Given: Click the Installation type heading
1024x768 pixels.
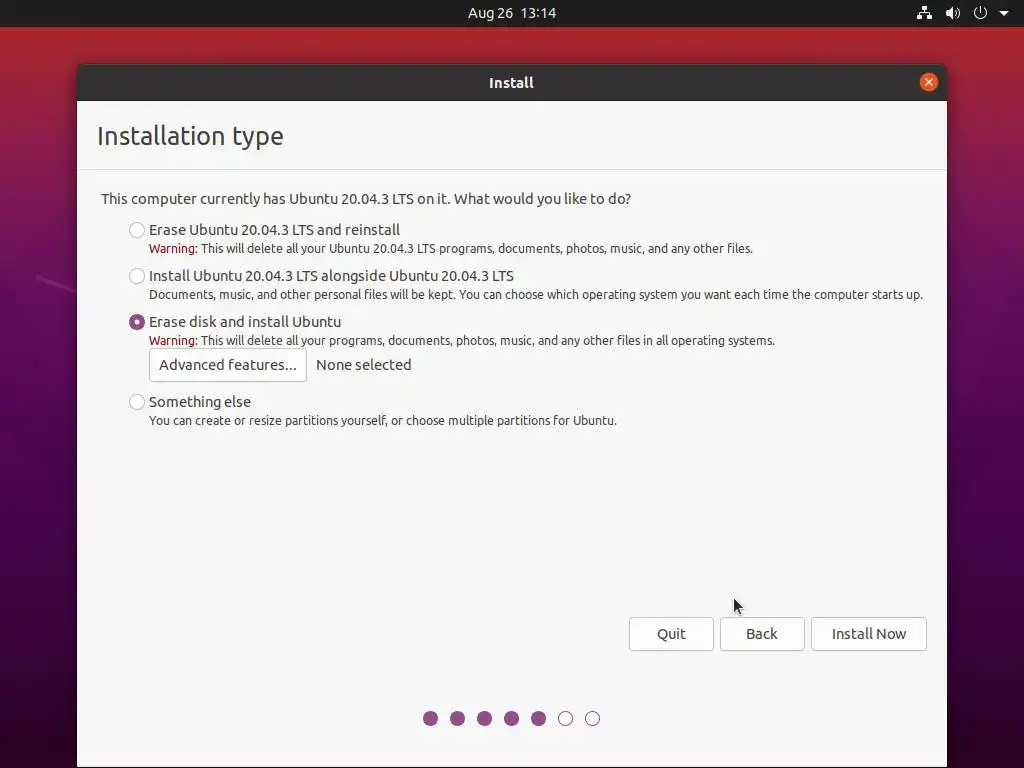Looking at the screenshot, I should coord(190,136).
